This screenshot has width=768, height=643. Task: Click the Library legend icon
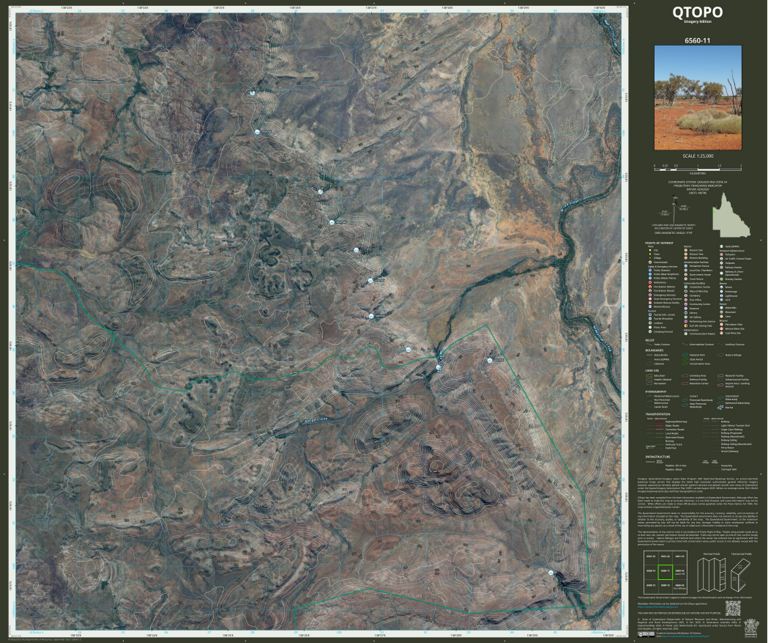[x=686, y=313]
